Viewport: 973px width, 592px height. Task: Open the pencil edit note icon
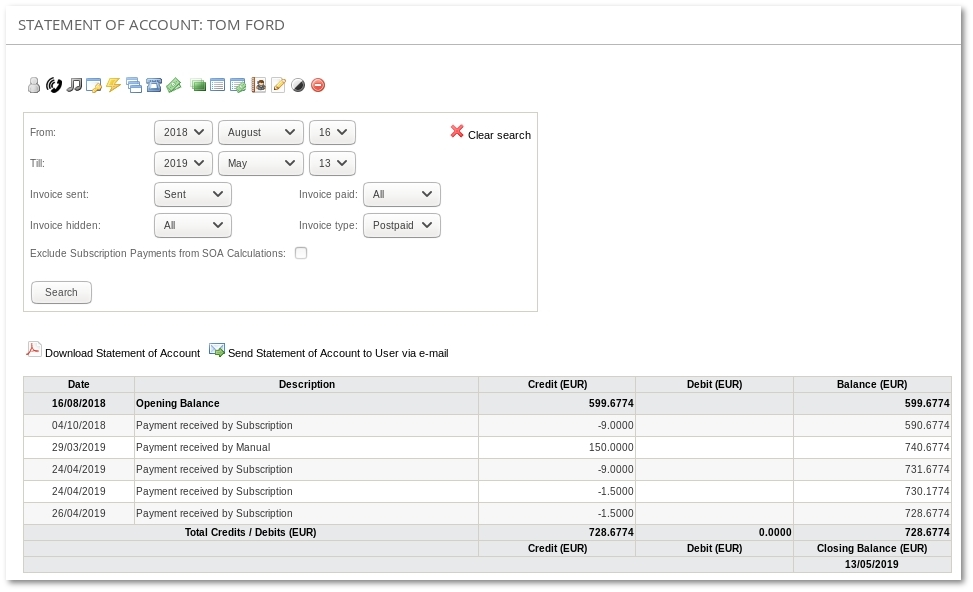[x=279, y=86]
